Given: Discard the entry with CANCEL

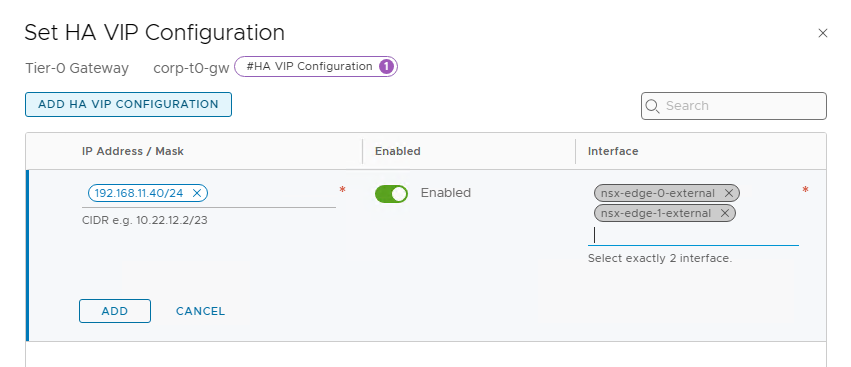Looking at the screenshot, I should (200, 311).
